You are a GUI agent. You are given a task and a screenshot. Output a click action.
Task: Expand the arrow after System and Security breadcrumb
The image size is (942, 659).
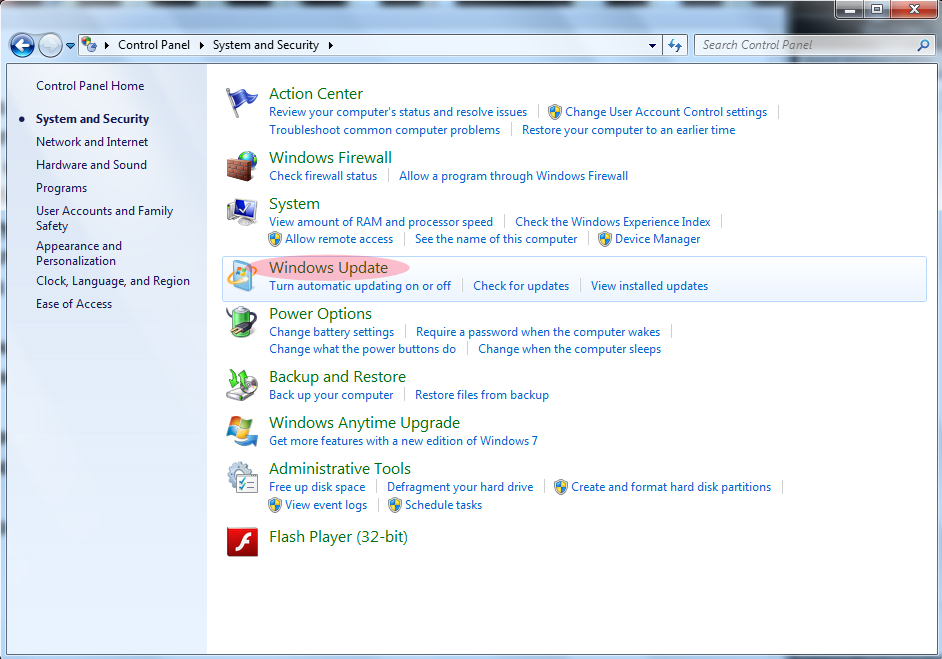coord(330,45)
